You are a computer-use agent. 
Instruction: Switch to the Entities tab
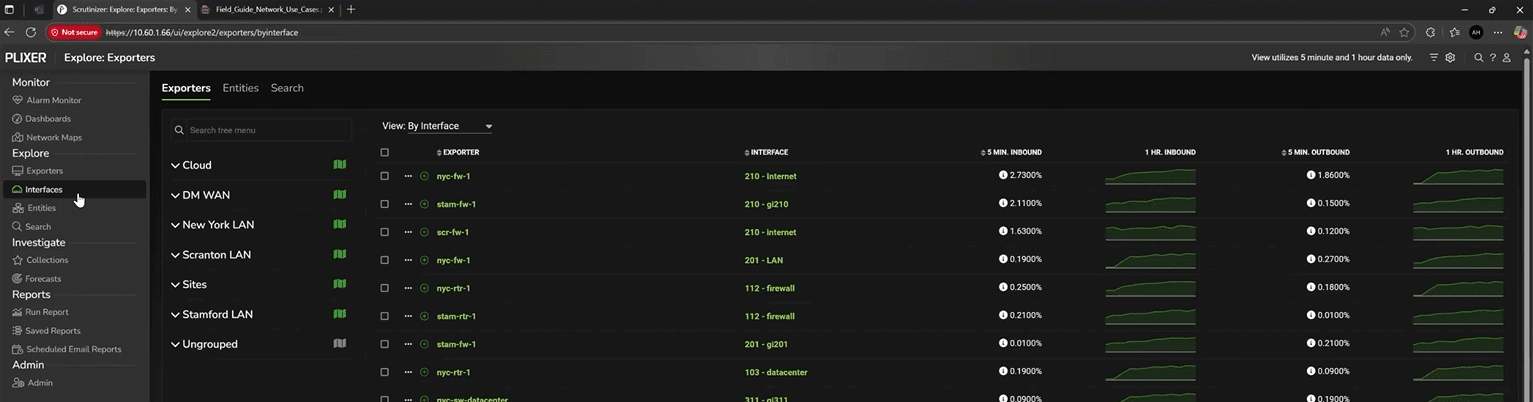(x=240, y=88)
